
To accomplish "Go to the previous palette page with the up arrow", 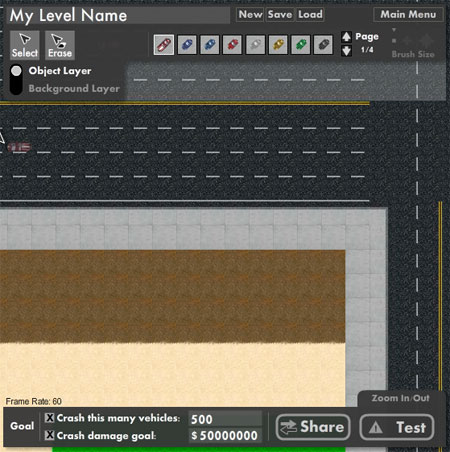I will click(x=346, y=37).
